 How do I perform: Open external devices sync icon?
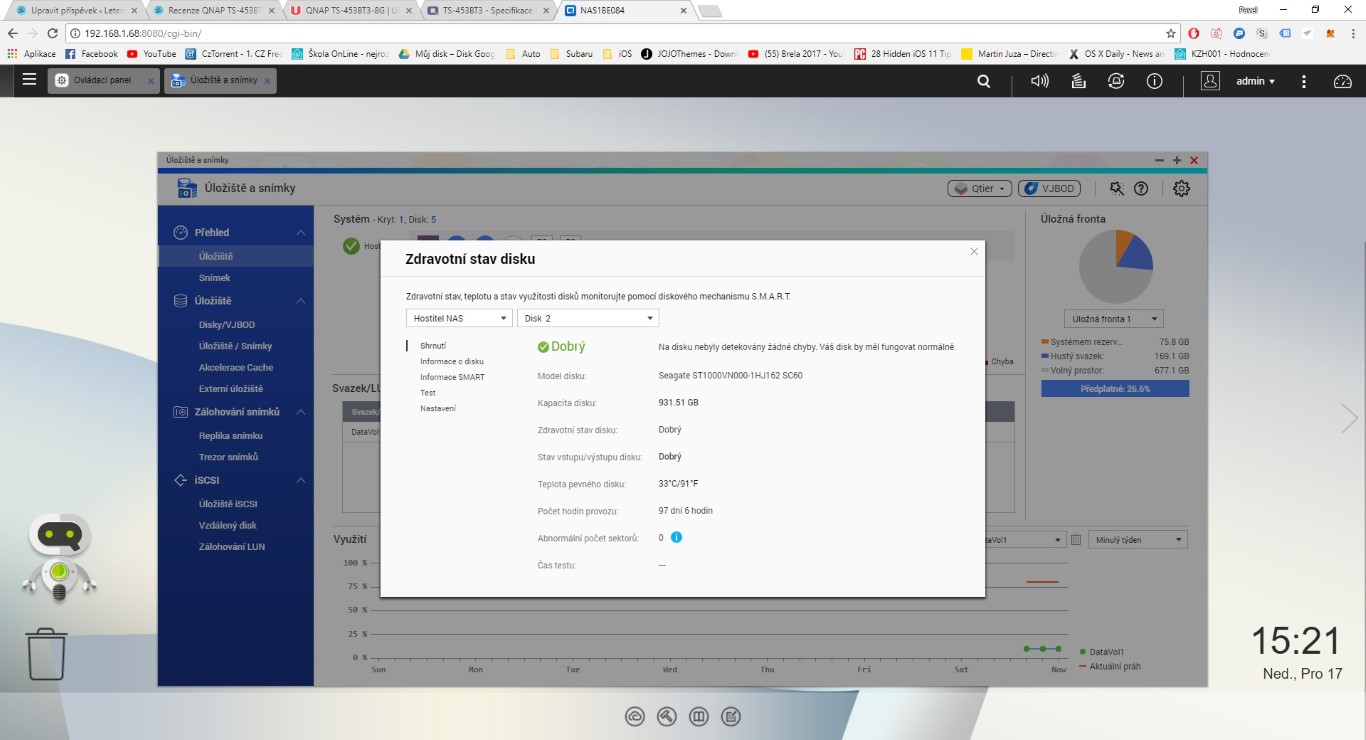pos(1116,81)
